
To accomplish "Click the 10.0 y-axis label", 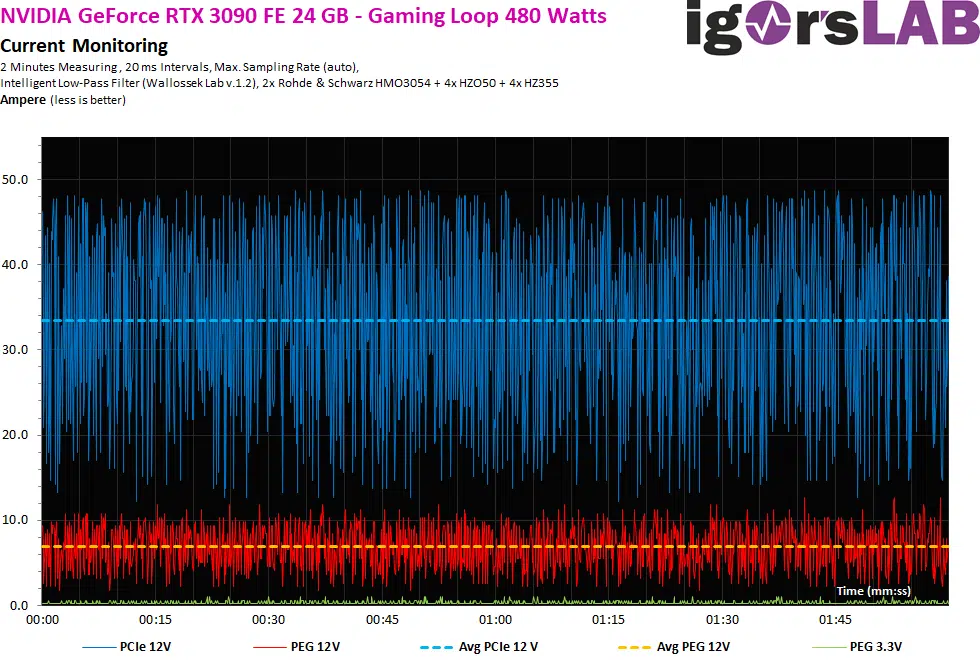I will point(15,520).
